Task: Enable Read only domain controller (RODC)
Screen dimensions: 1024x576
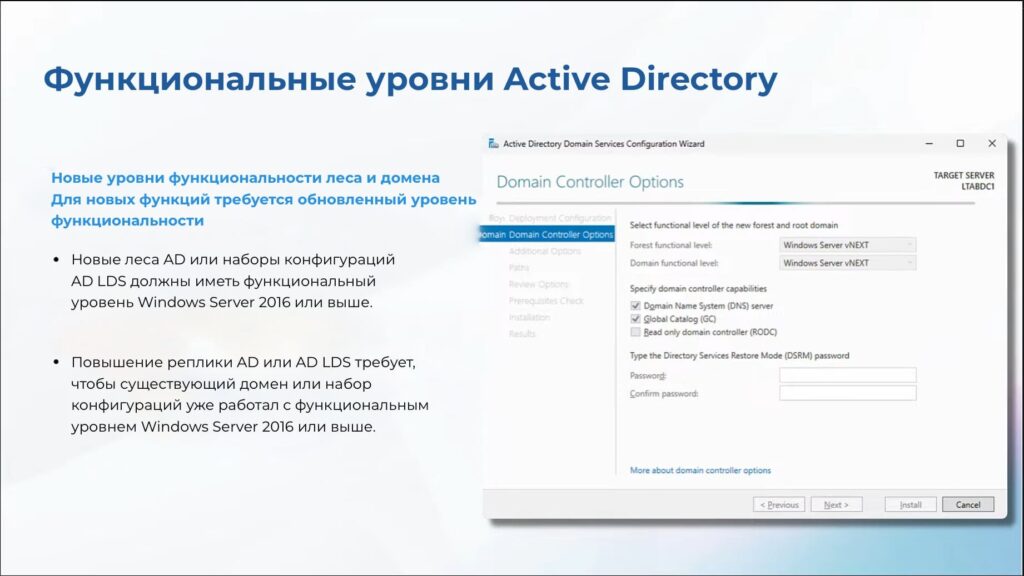Action: click(x=635, y=332)
